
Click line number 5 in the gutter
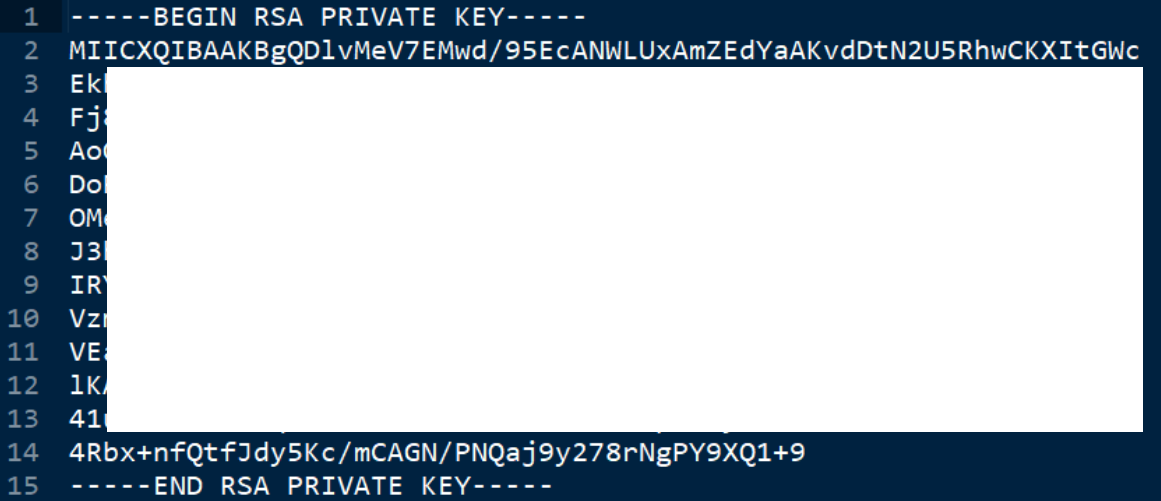[x=30, y=152]
